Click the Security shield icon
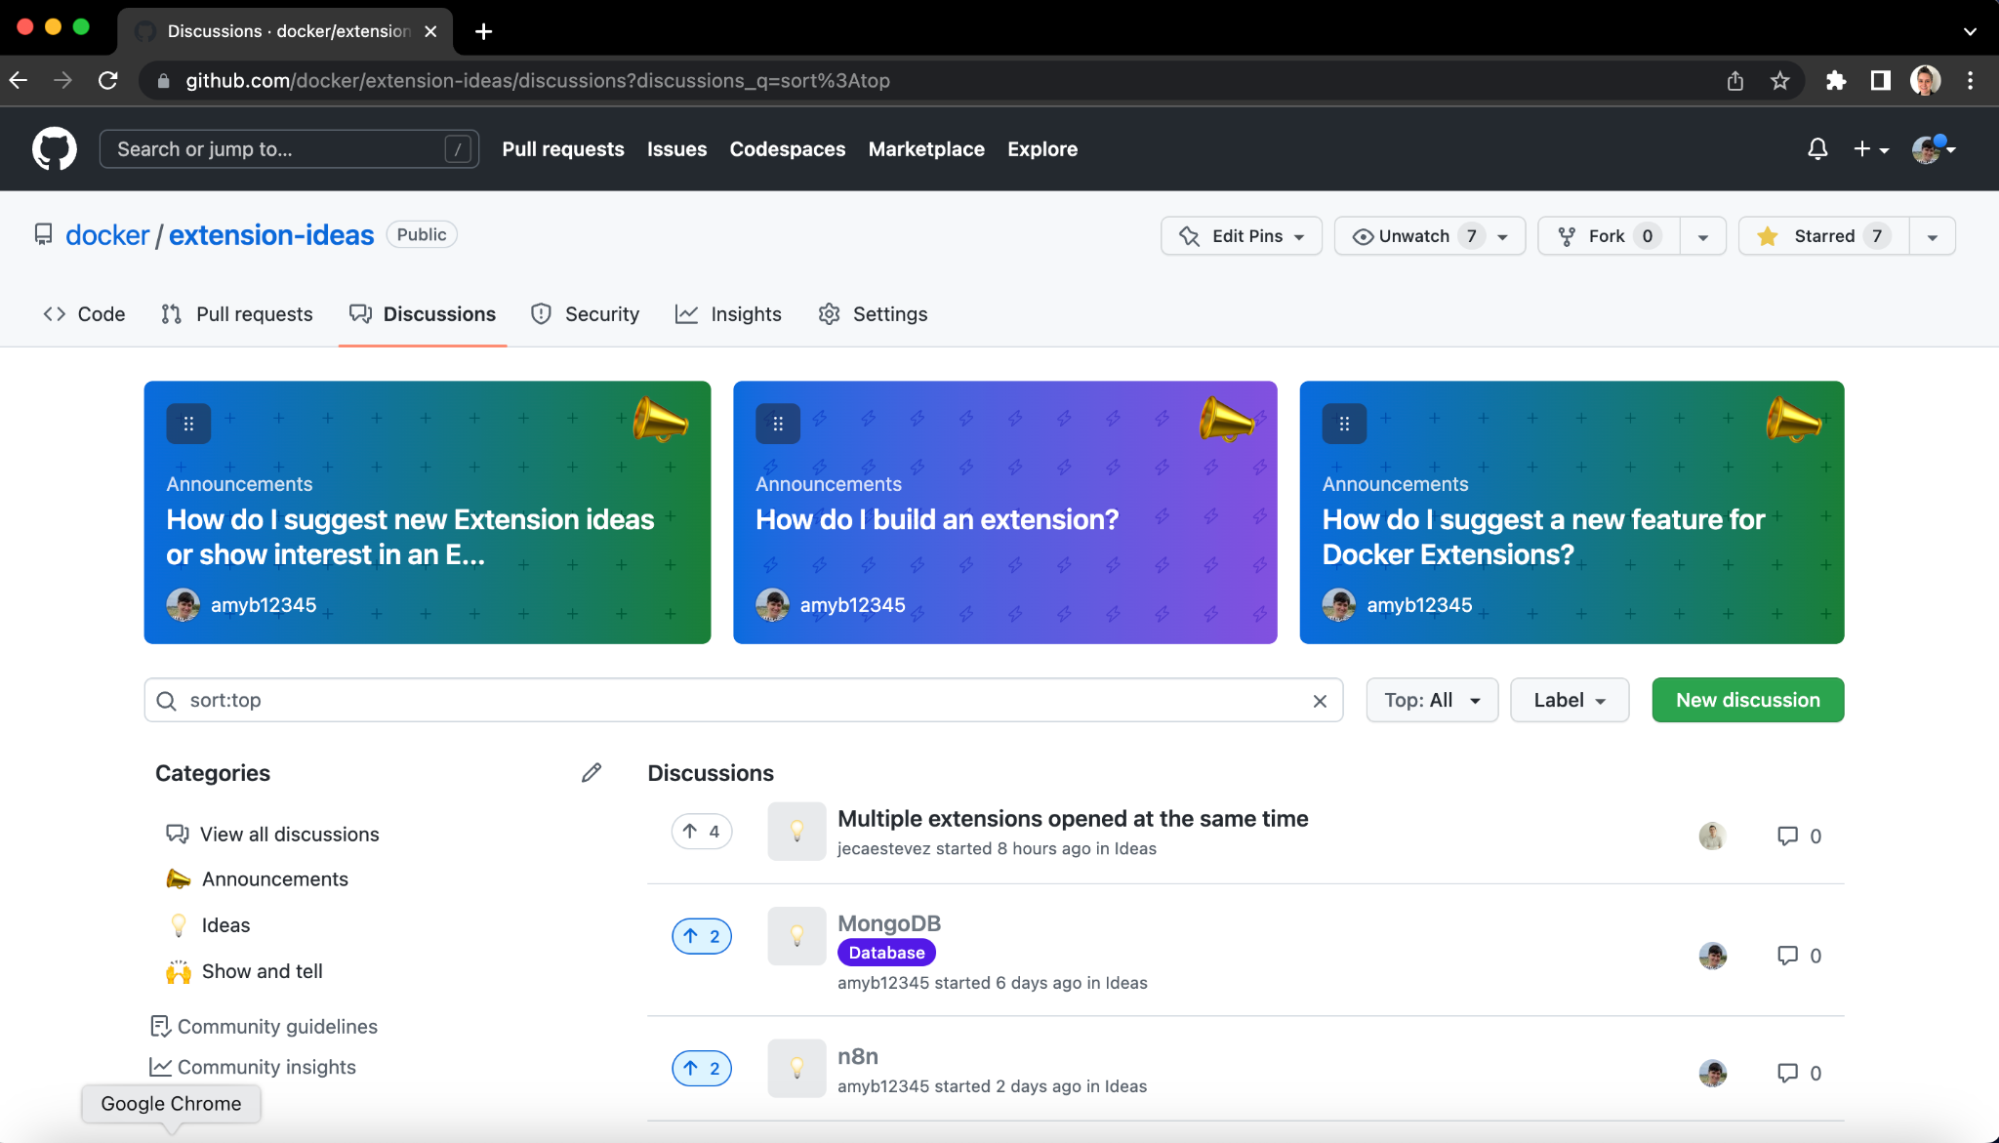Image resolution: width=1999 pixels, height=1143 pixels. click(541, 313)
